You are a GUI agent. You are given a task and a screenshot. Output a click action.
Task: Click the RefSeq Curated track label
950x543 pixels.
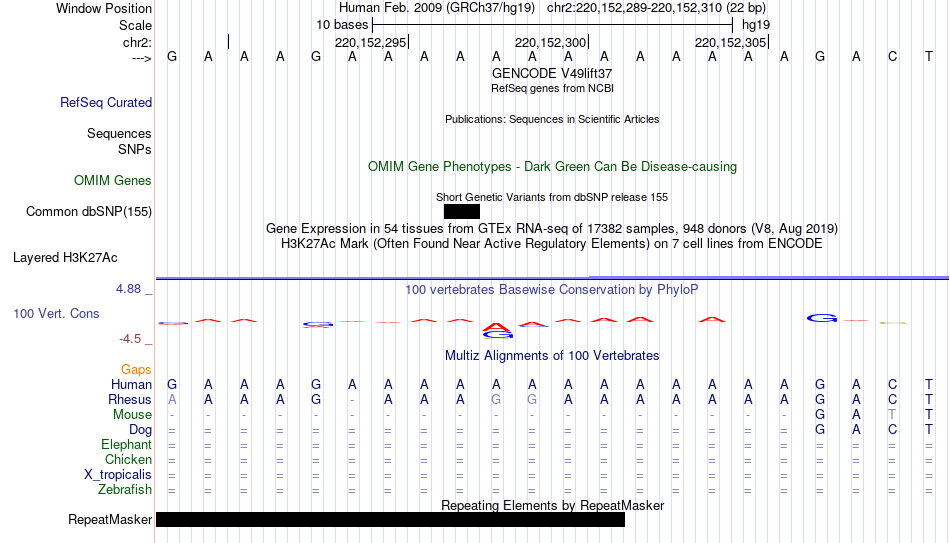pyautogui.click(x=106, y=102)
